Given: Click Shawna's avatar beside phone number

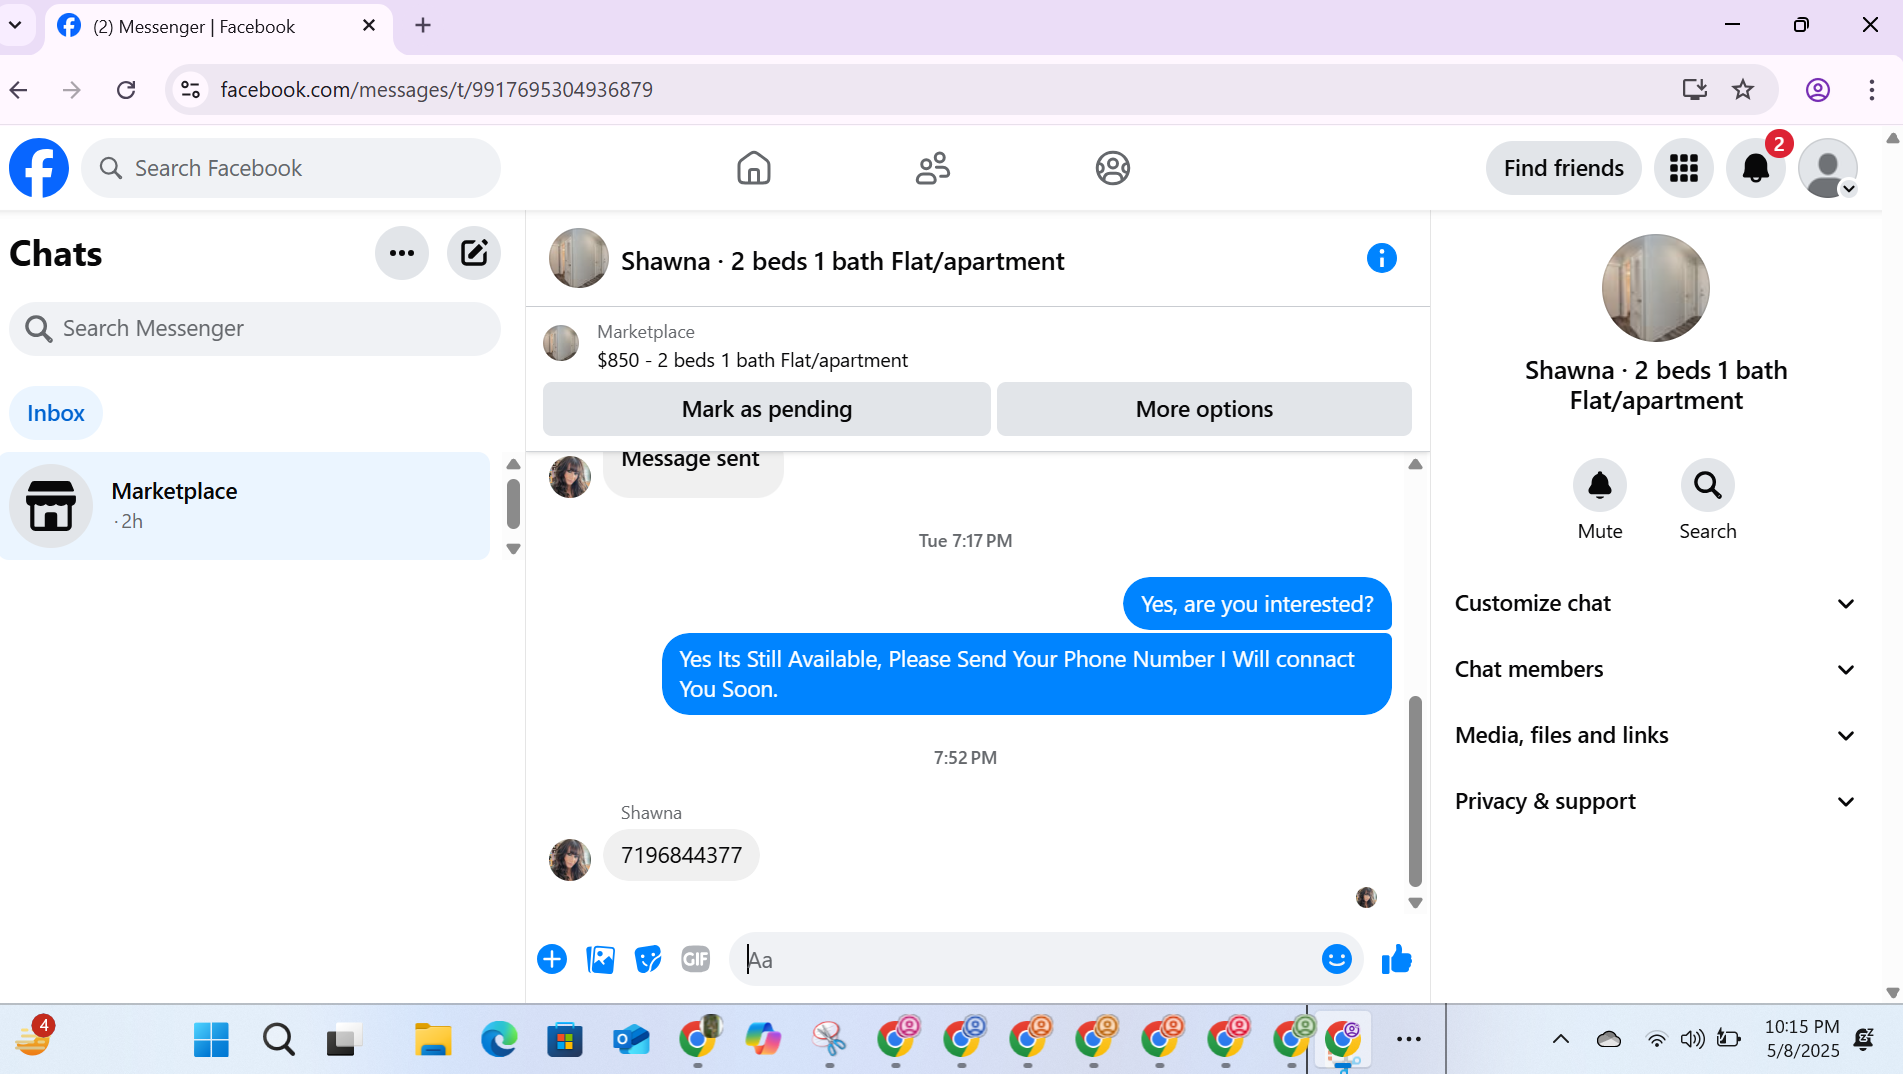Looking at the screenshot, I should pyautogui.click(x=570, y=859).
